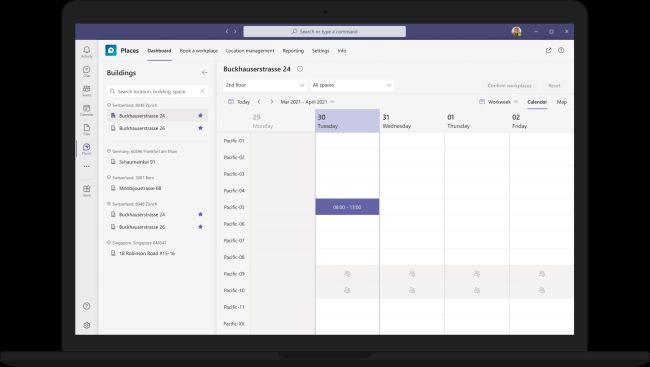
Task: Click the building info icon beside Buckhauserstrasse 24
Action: pos(300,69)
